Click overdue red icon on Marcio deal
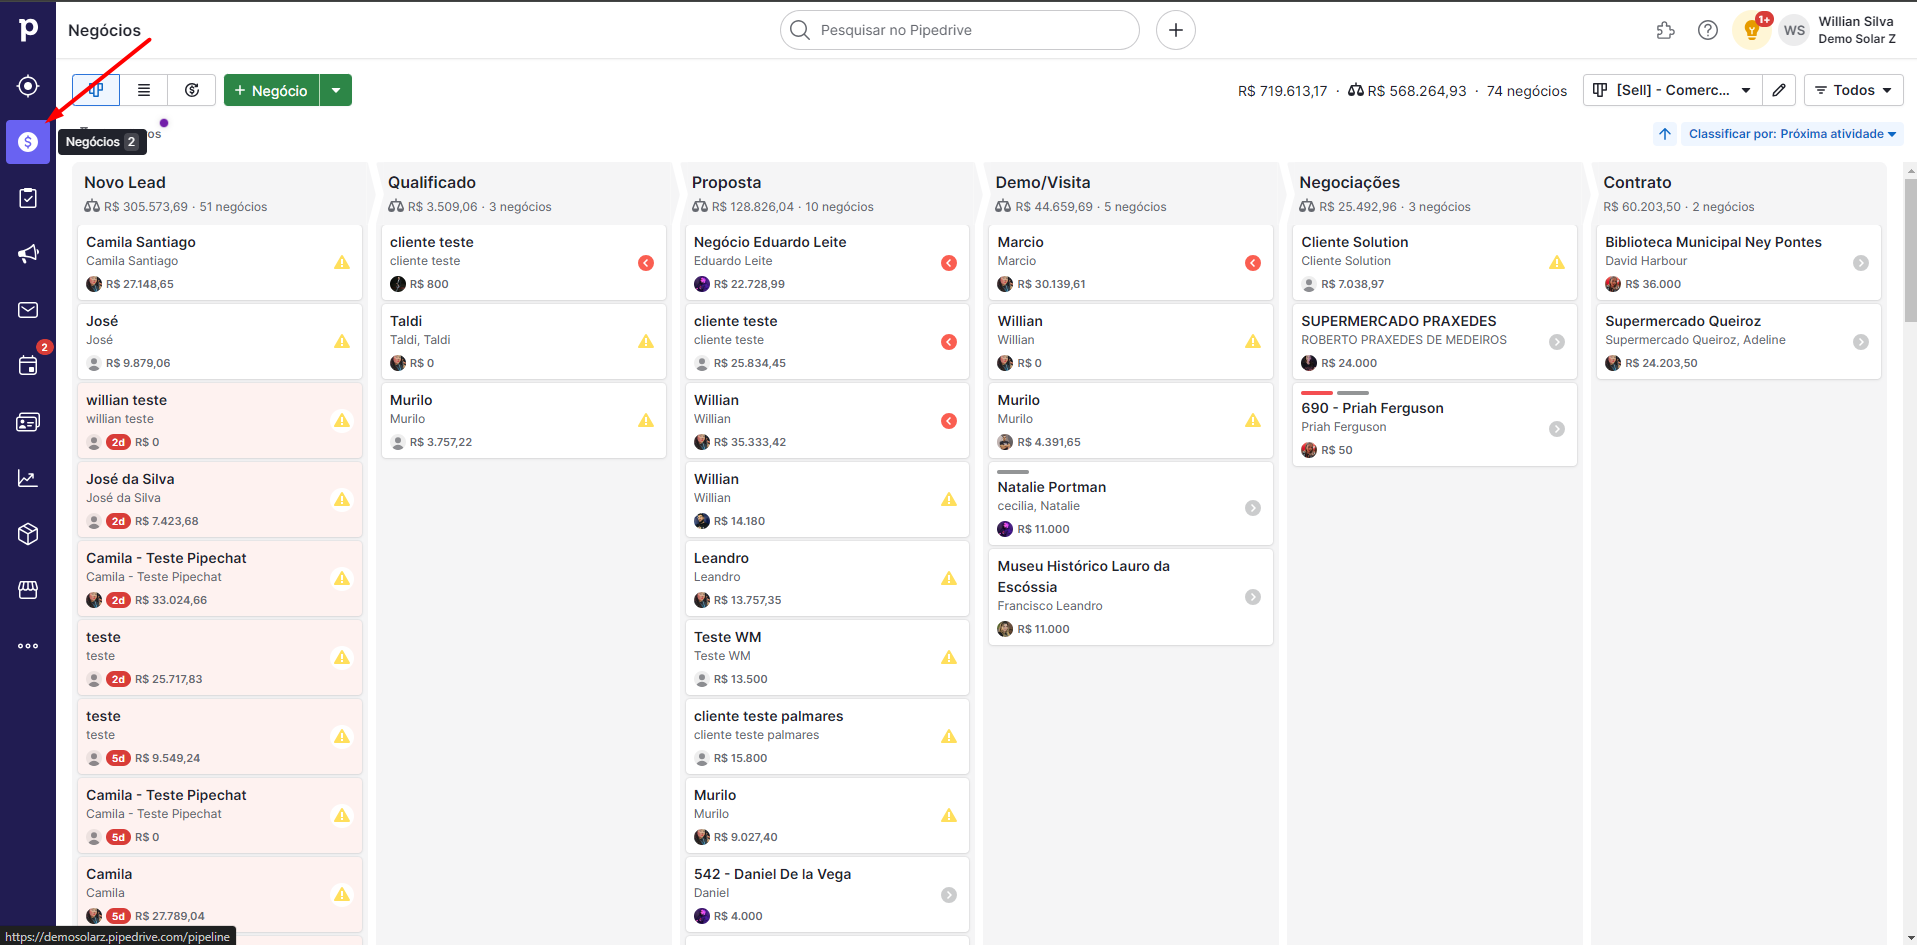The width and height of the screenshot is (1917, 945). [1252, 263]
